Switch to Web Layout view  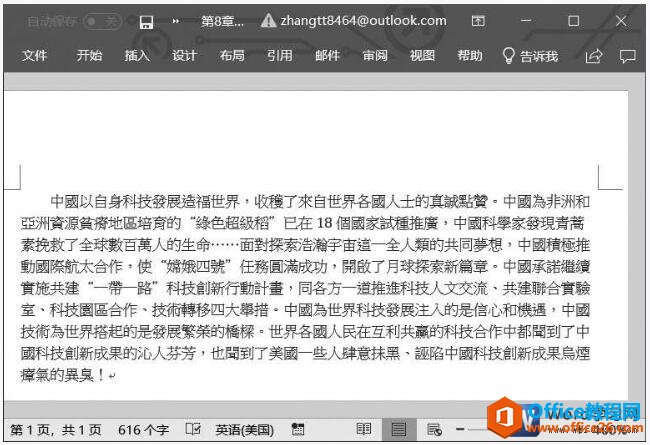coord(433,429)
